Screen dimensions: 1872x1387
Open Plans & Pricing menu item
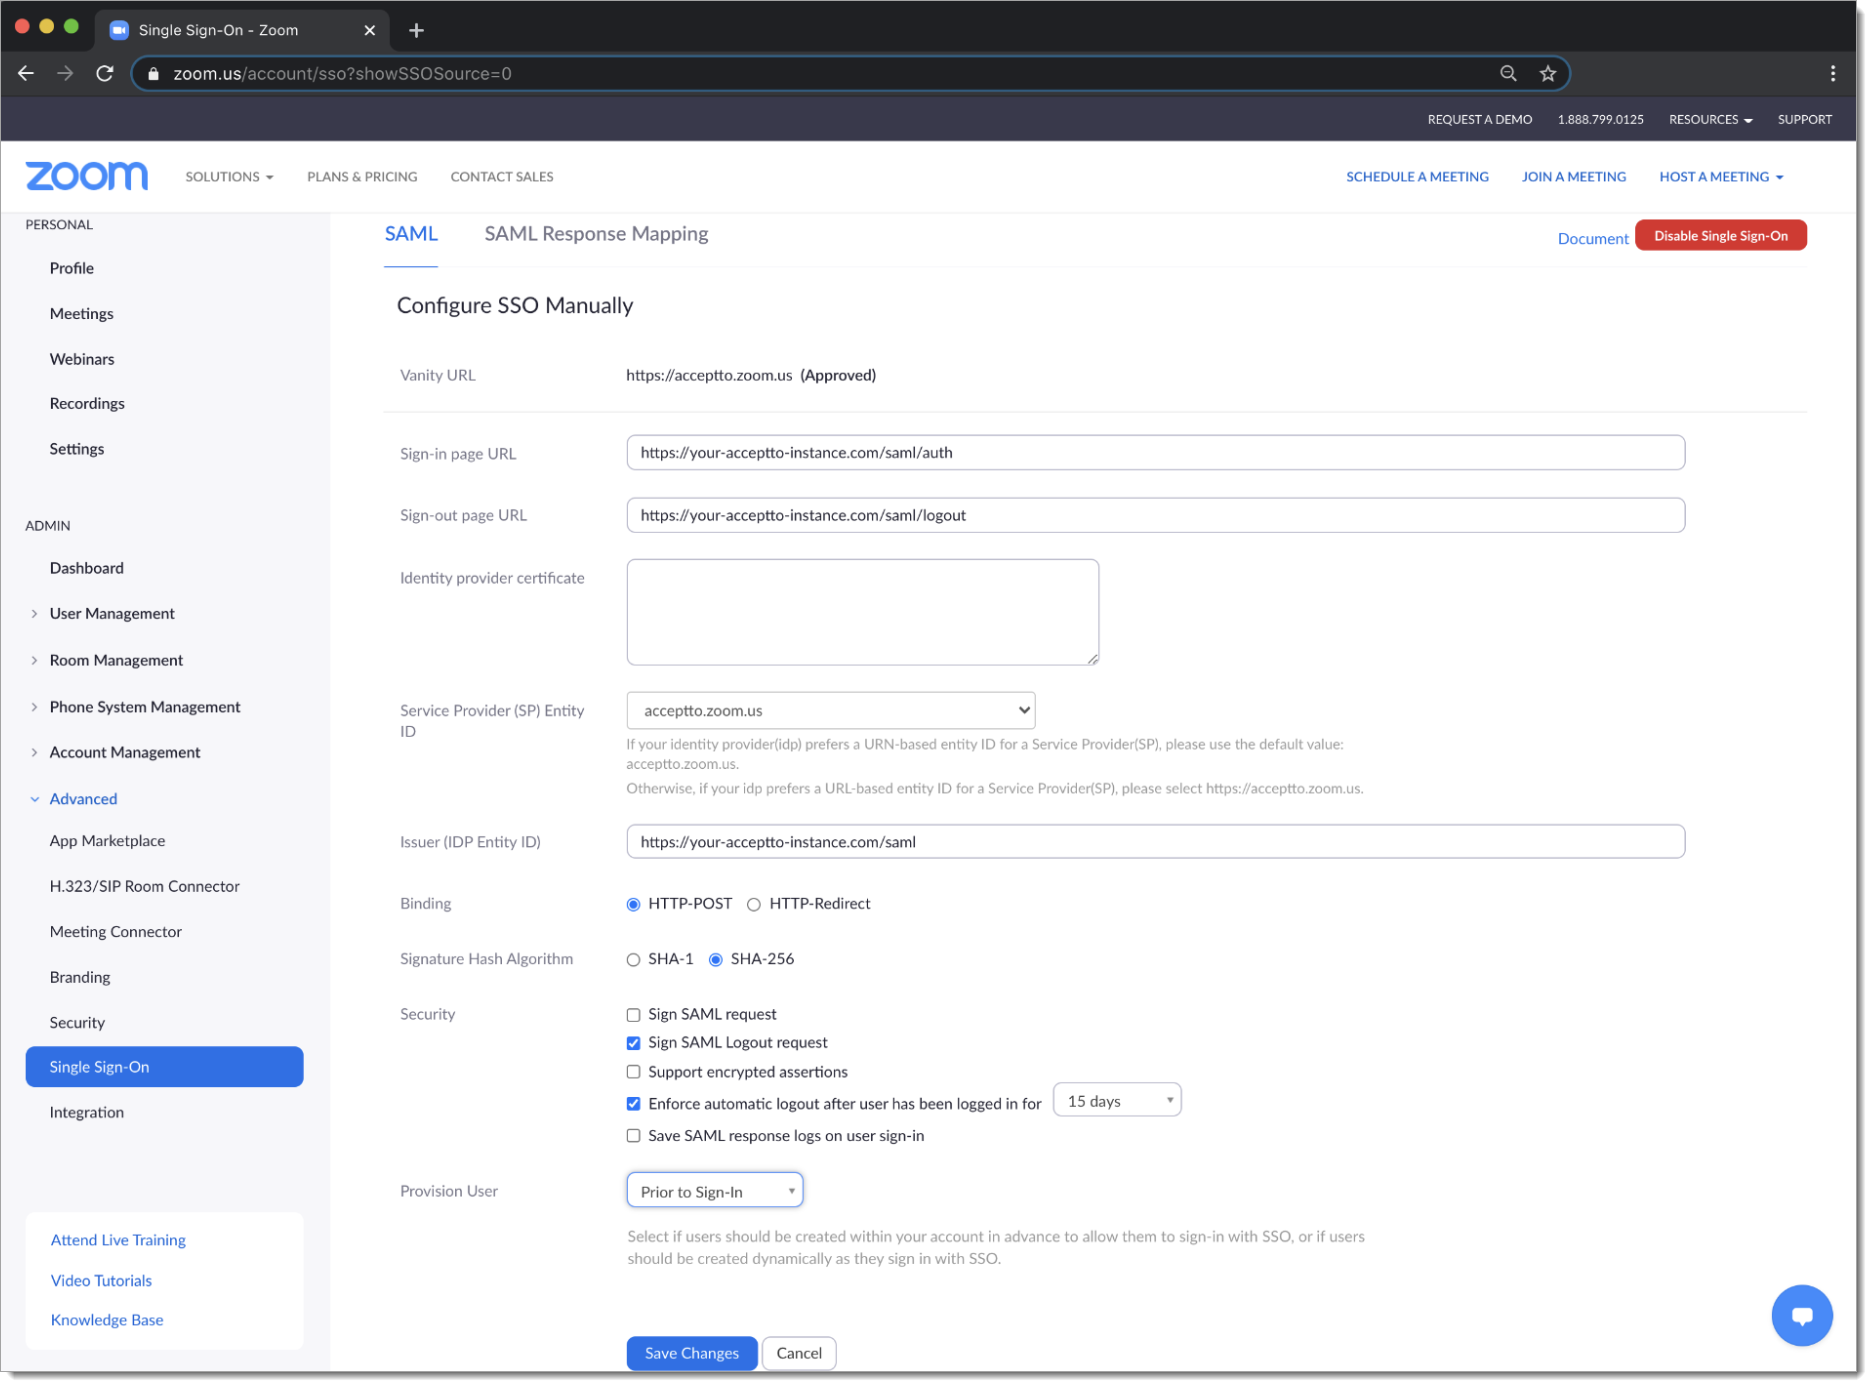[362, 177]
